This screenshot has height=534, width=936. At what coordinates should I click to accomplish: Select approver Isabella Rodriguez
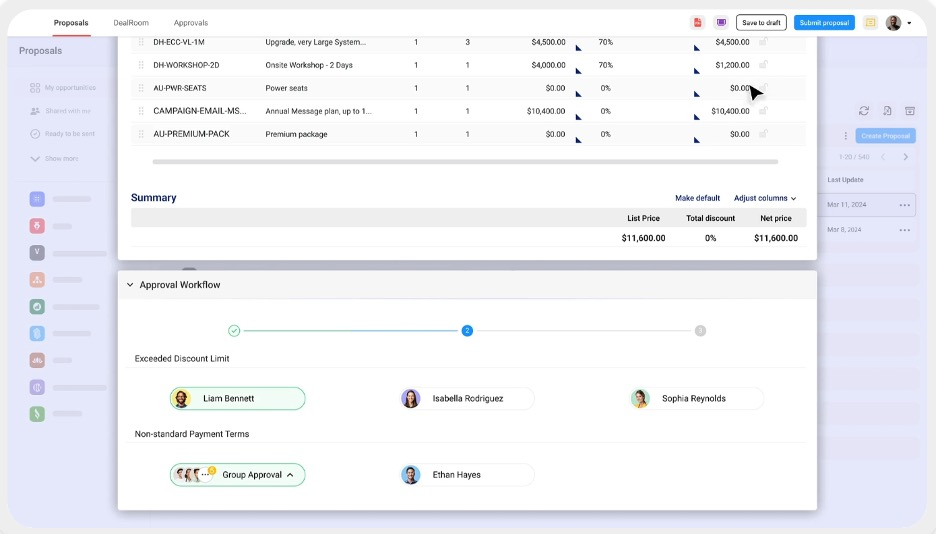(x=467, y=399)
